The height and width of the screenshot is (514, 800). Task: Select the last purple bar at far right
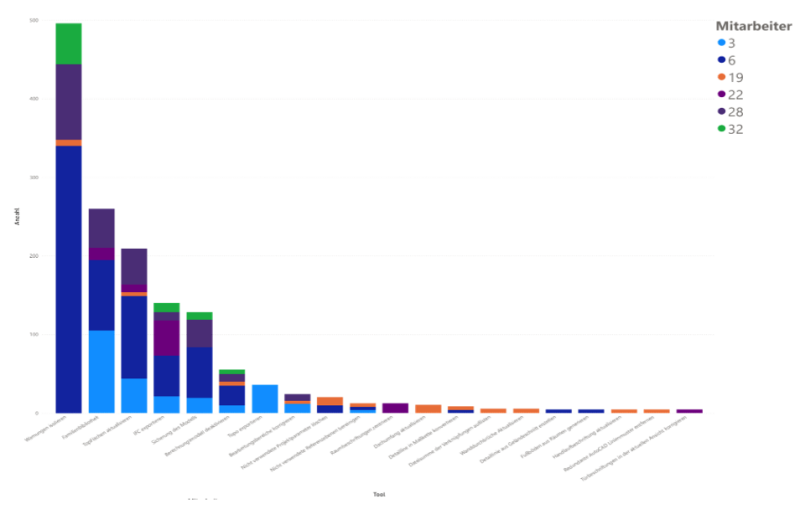click(x=689, y=410)
